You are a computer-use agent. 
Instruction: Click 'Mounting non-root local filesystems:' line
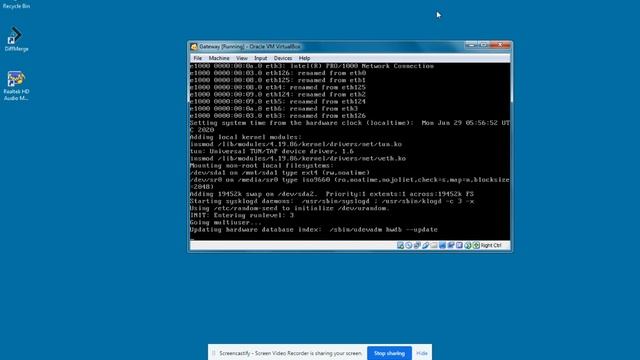pos(262,166)
